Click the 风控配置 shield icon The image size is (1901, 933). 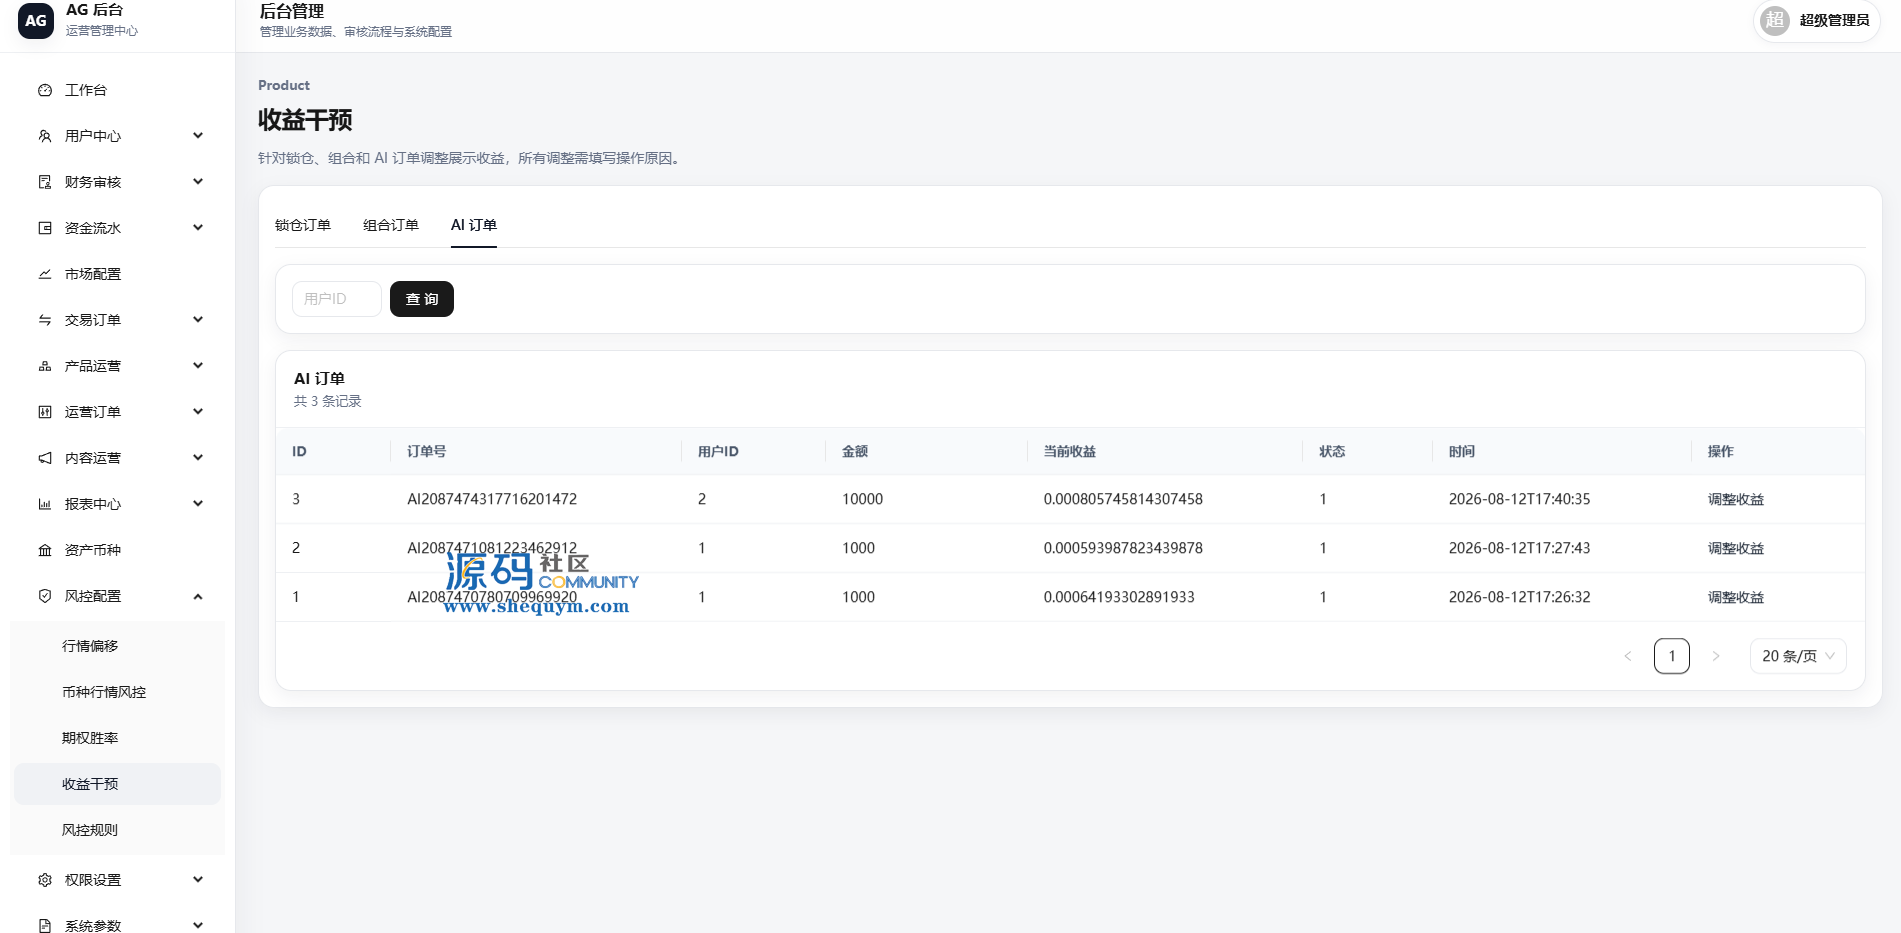[x=45, y=596]
